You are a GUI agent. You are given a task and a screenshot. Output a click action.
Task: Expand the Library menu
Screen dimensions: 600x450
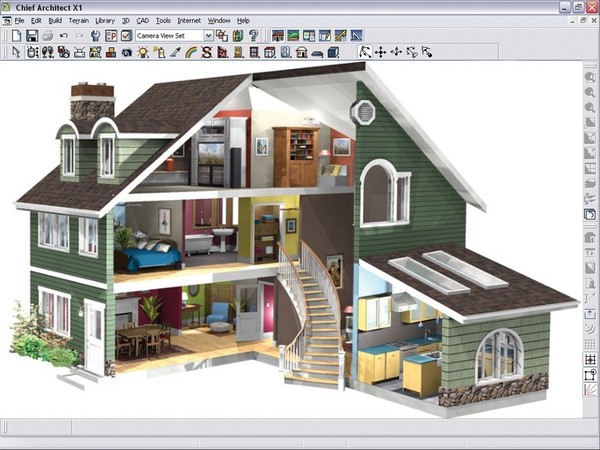[105, 20]
